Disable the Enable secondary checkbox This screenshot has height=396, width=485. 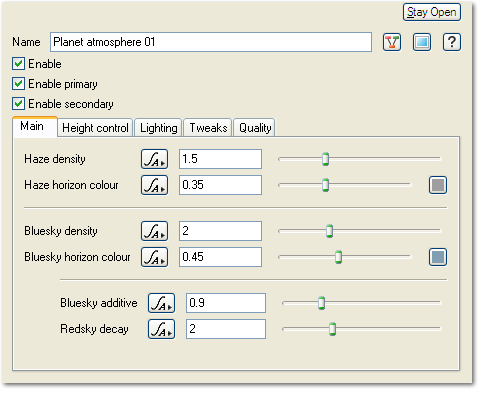[x=18, y=104]
